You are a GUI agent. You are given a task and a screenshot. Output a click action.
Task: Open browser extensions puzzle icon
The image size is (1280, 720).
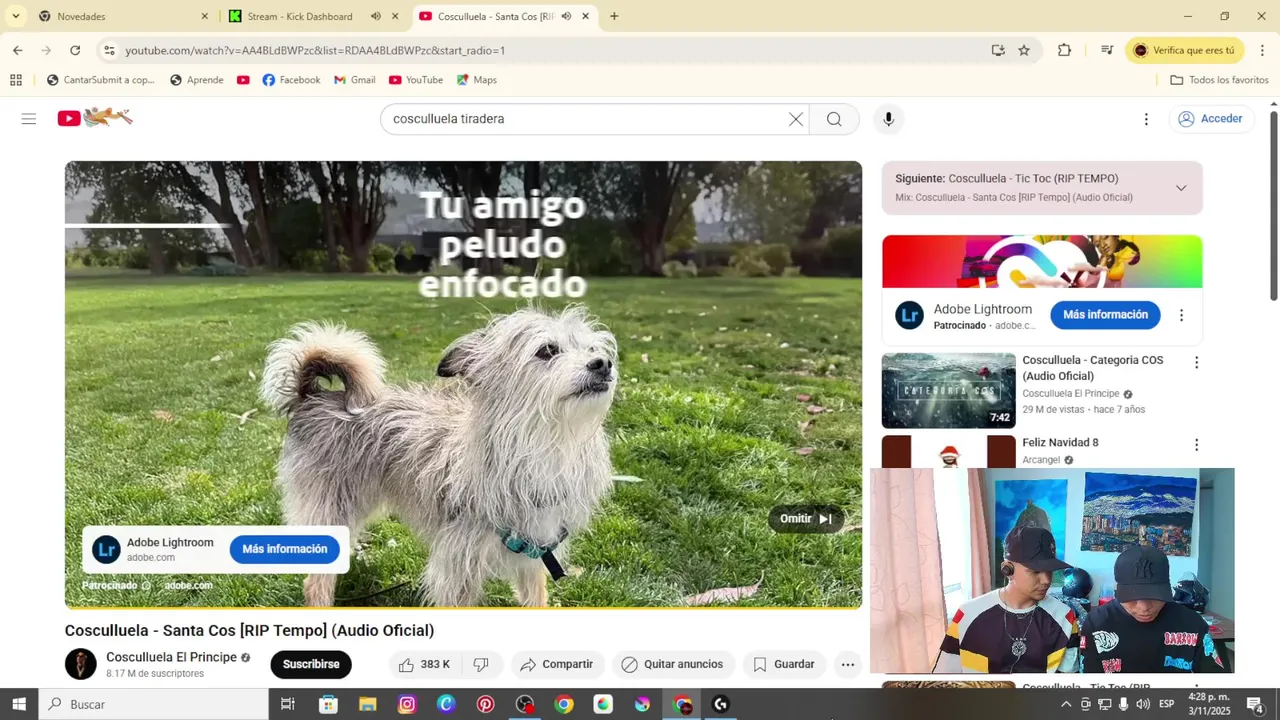coord(1064,50)
